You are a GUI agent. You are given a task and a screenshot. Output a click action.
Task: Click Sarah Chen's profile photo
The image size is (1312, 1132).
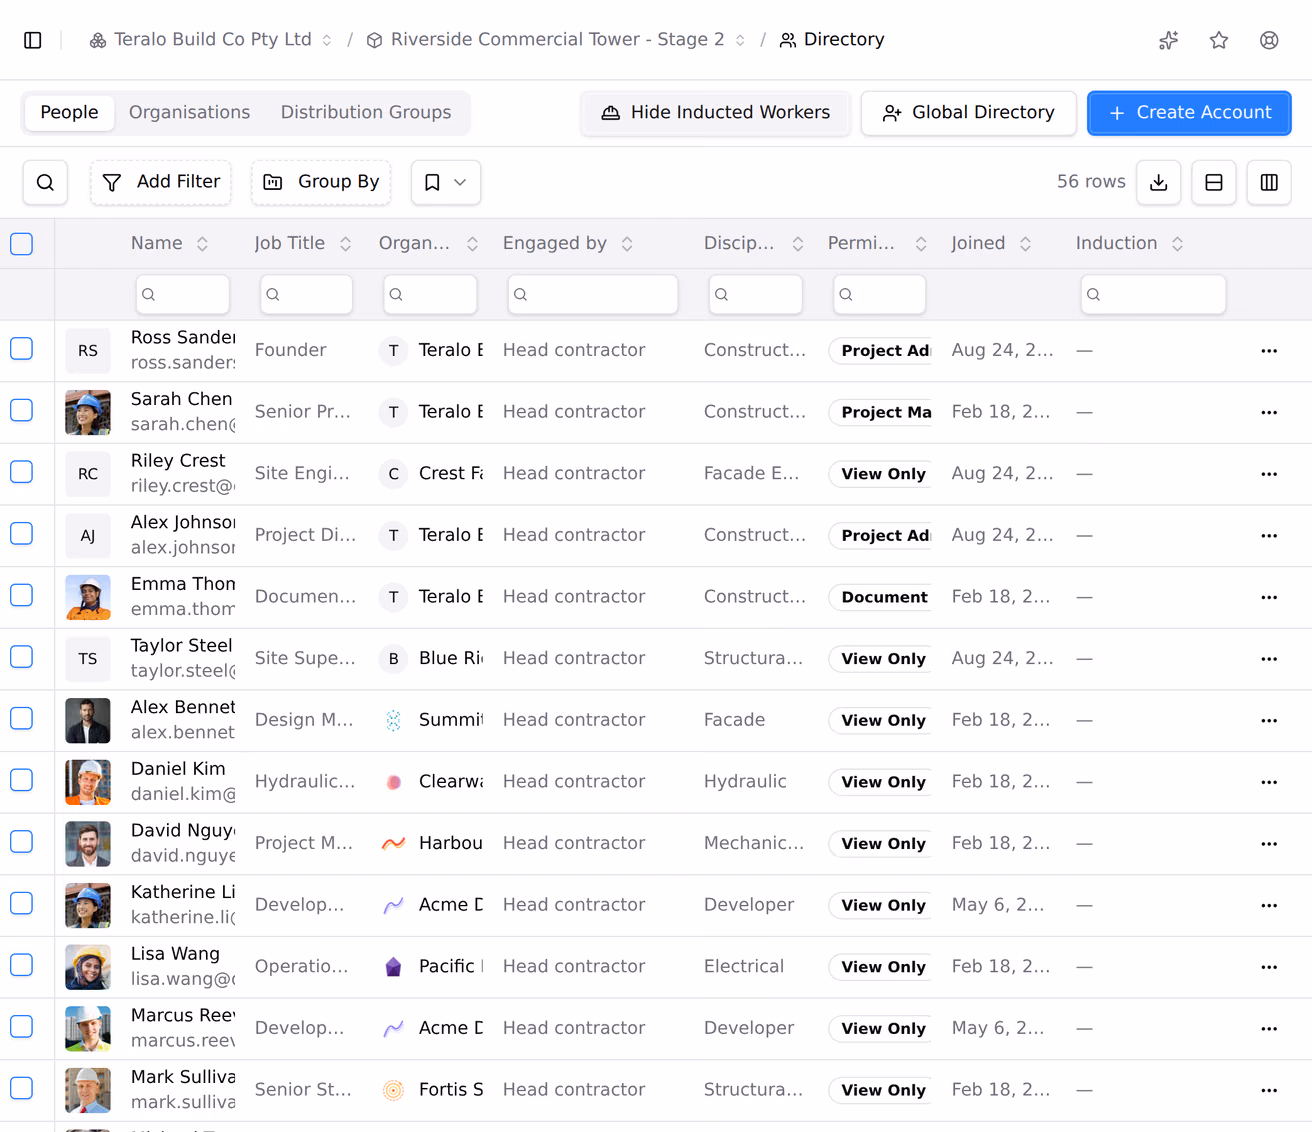tap(88, 413)
